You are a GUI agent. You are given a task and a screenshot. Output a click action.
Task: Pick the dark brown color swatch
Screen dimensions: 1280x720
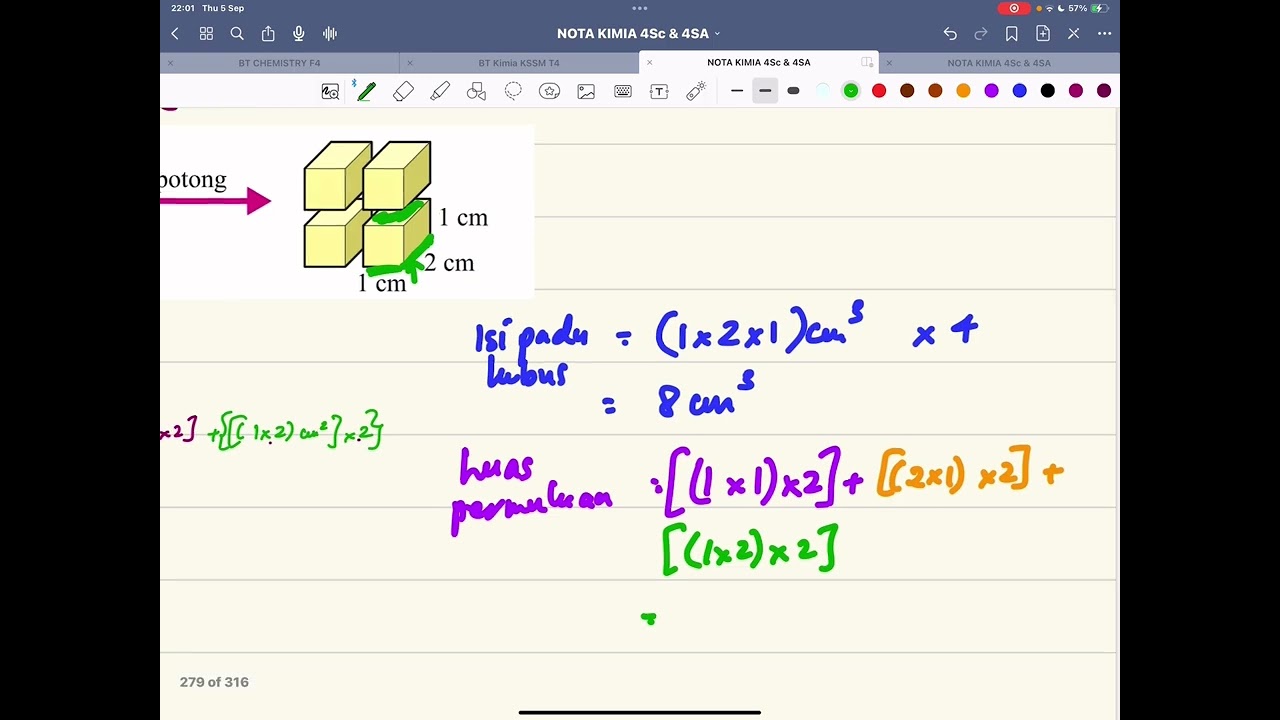(x=907, y=91)
